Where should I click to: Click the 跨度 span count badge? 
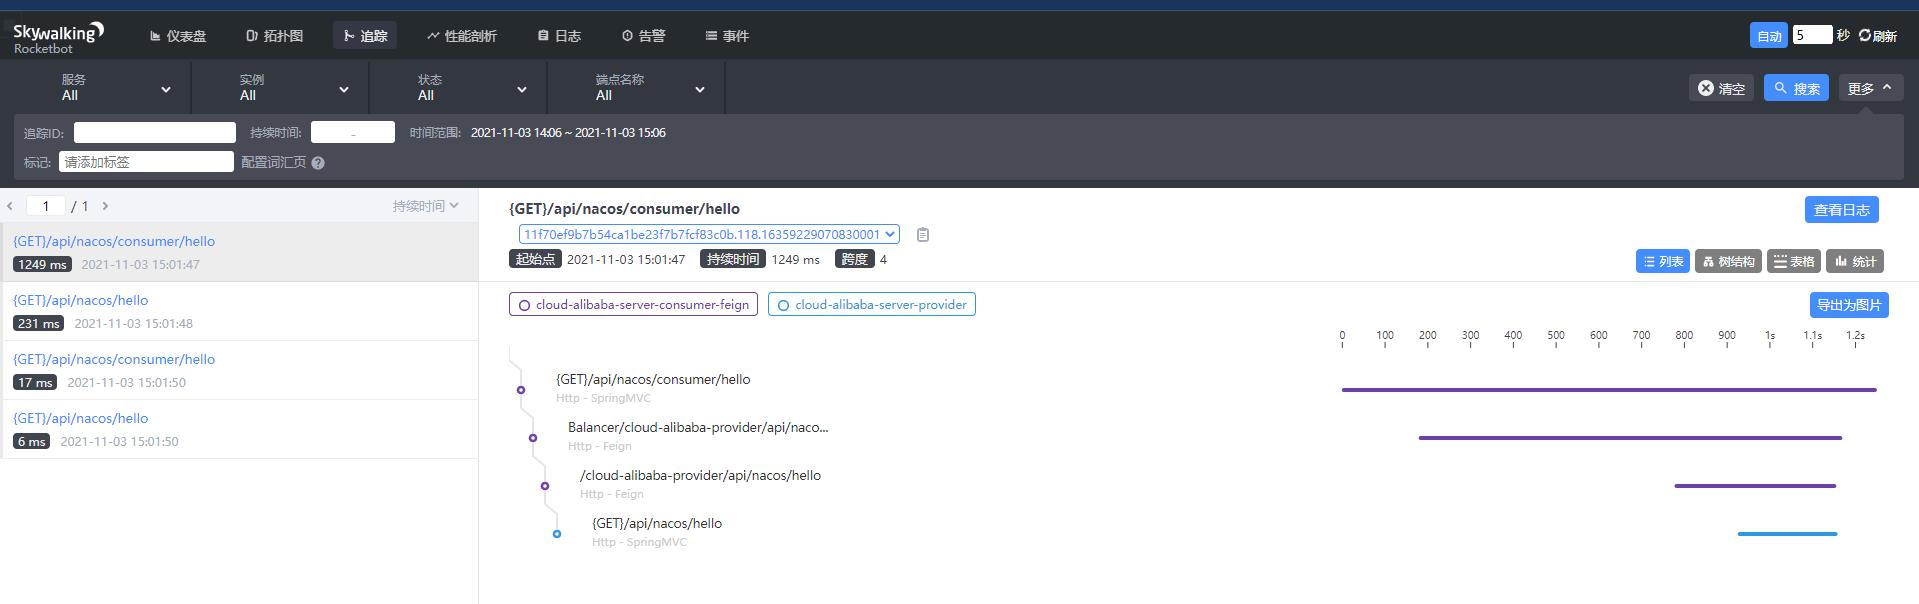[855, 259]
